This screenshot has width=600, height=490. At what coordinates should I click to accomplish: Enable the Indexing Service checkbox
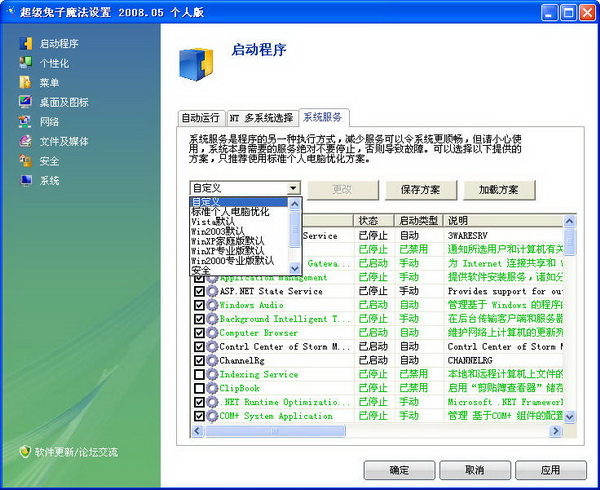click(x=199, y=374)
